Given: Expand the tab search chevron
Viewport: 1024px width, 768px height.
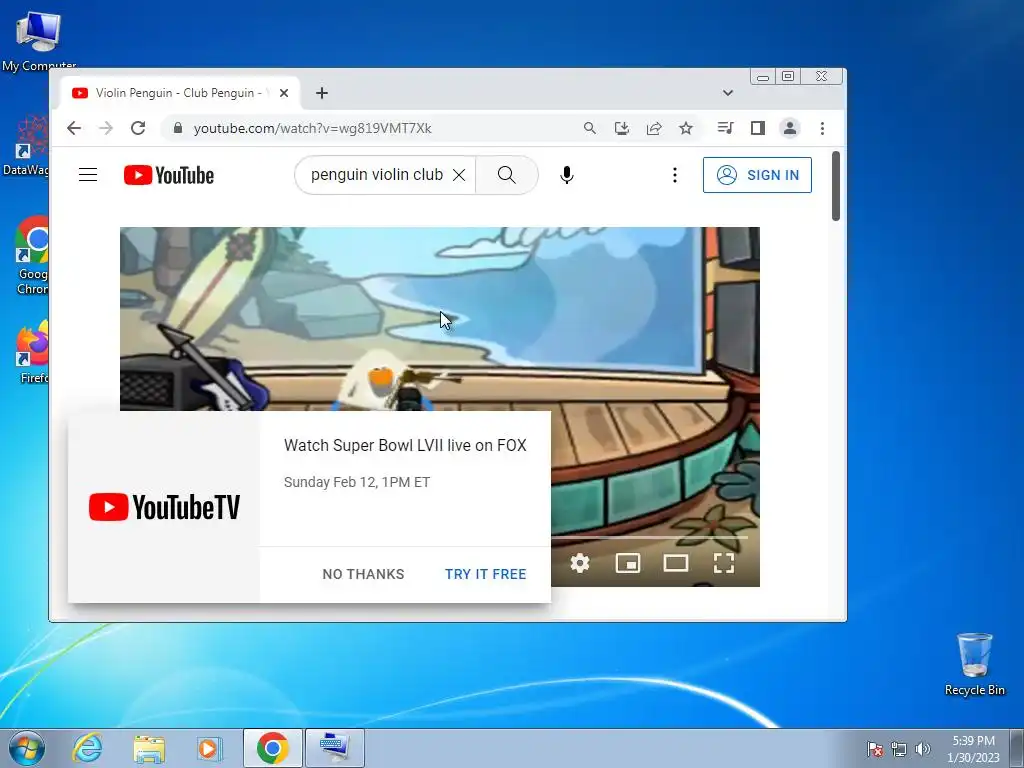Looking at the screenshot, I should coord(728,93).
